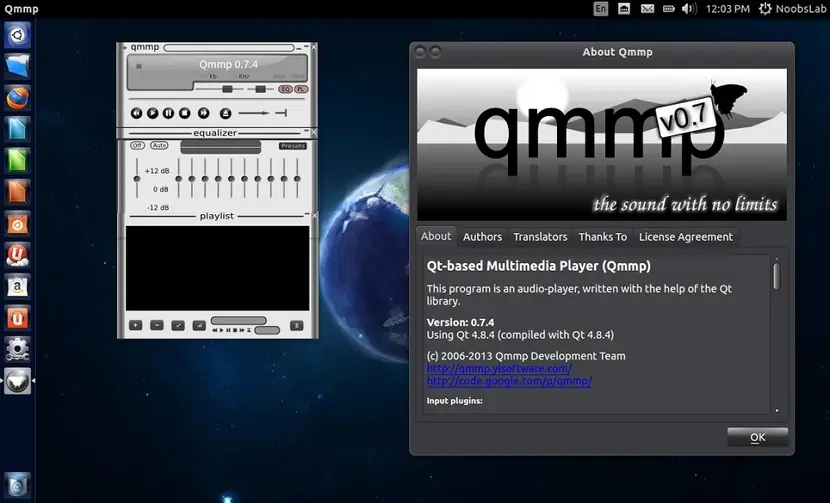Click the "Version: 0.7.4" text

(x=461, y=322)
